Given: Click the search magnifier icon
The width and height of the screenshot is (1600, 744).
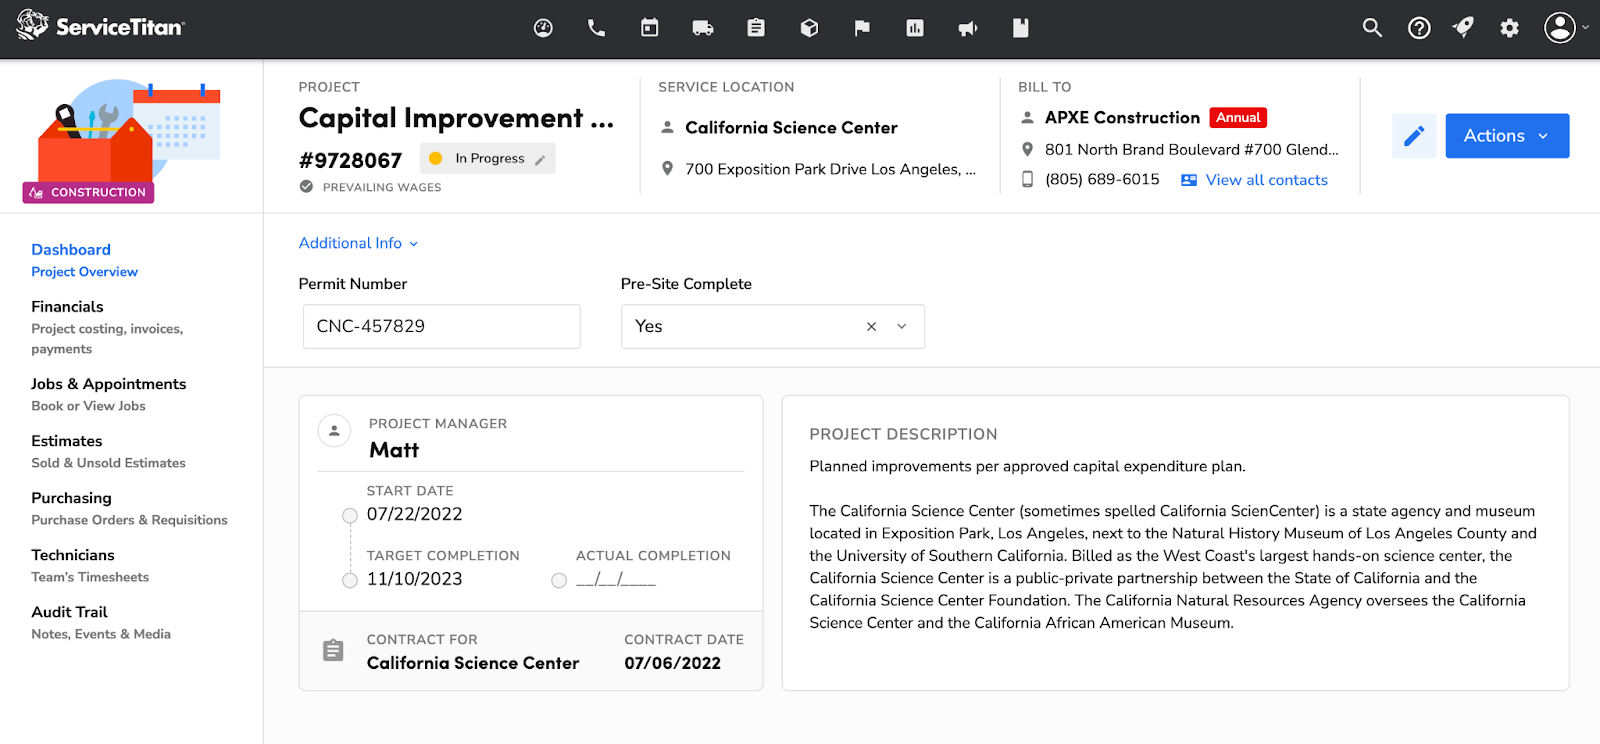Looking at the screenshot, I should [x=1372, y=28].
